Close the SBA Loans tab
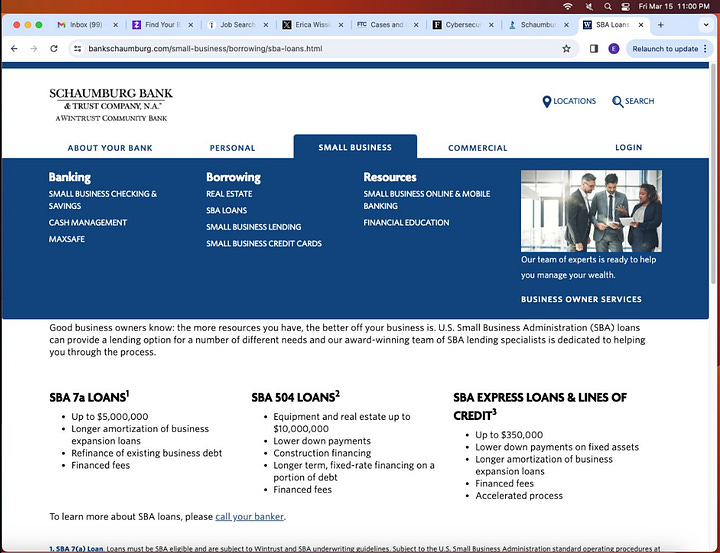This screenshot has height=553, width=720. click(x=641, y=25)
